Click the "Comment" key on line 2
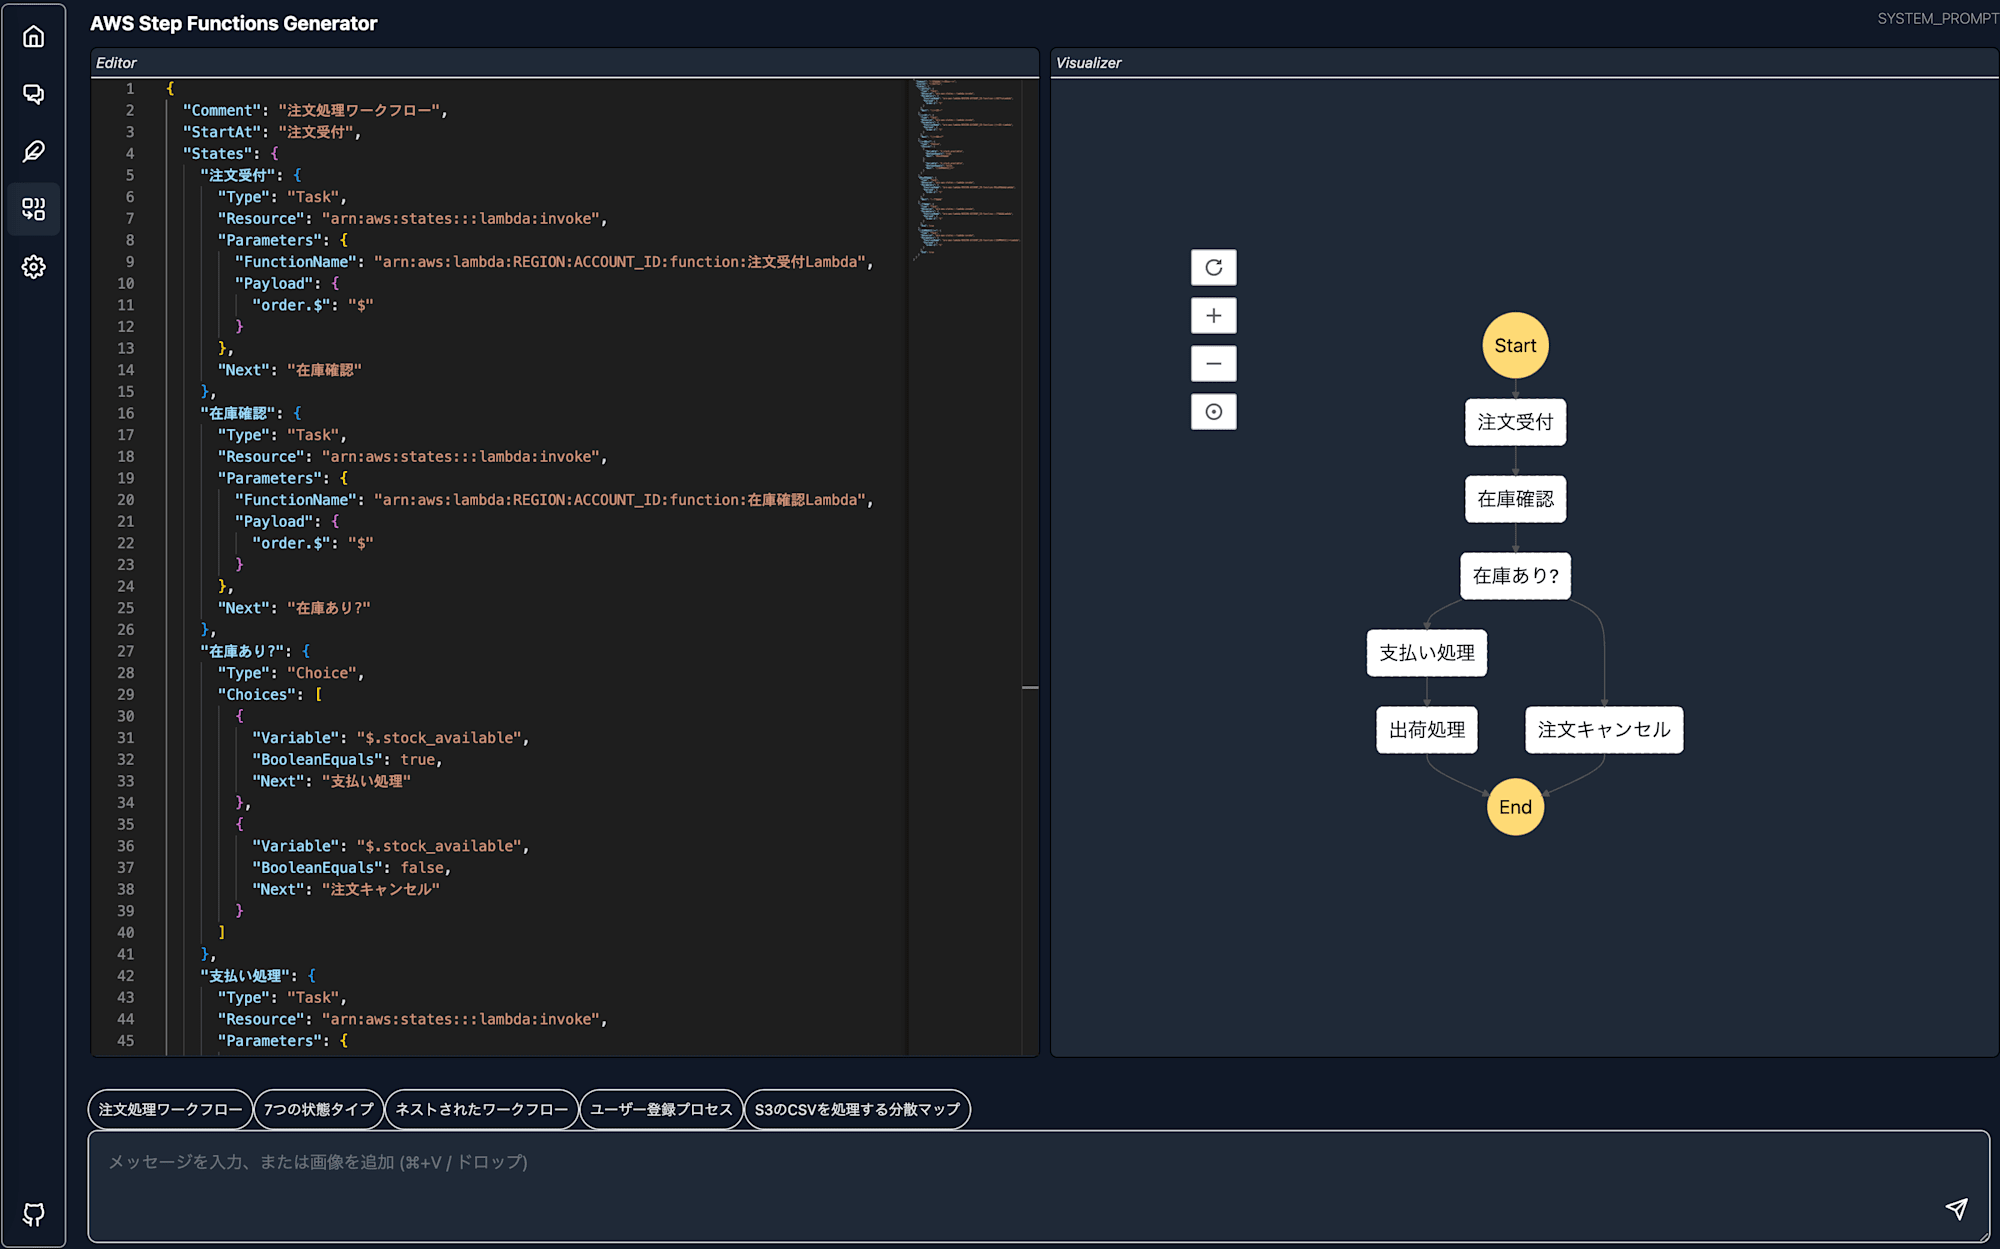2000x1249 pixels. [x=222, y=110]
